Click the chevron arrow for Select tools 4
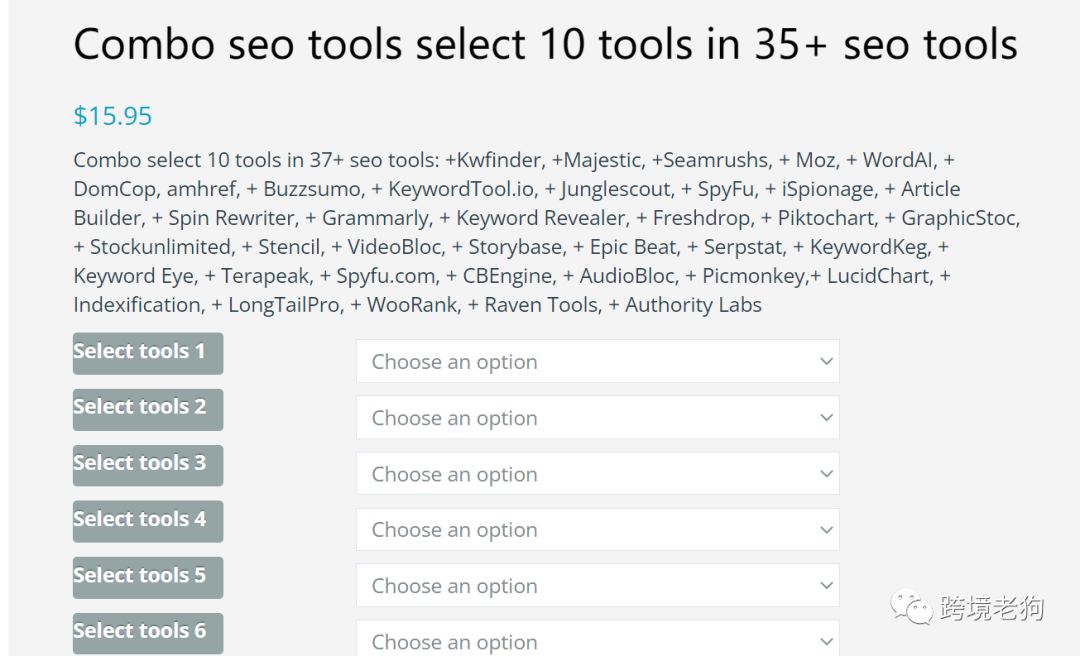Image resolution: width=1080 pixels, height=656 pixels. pos(826,529)
